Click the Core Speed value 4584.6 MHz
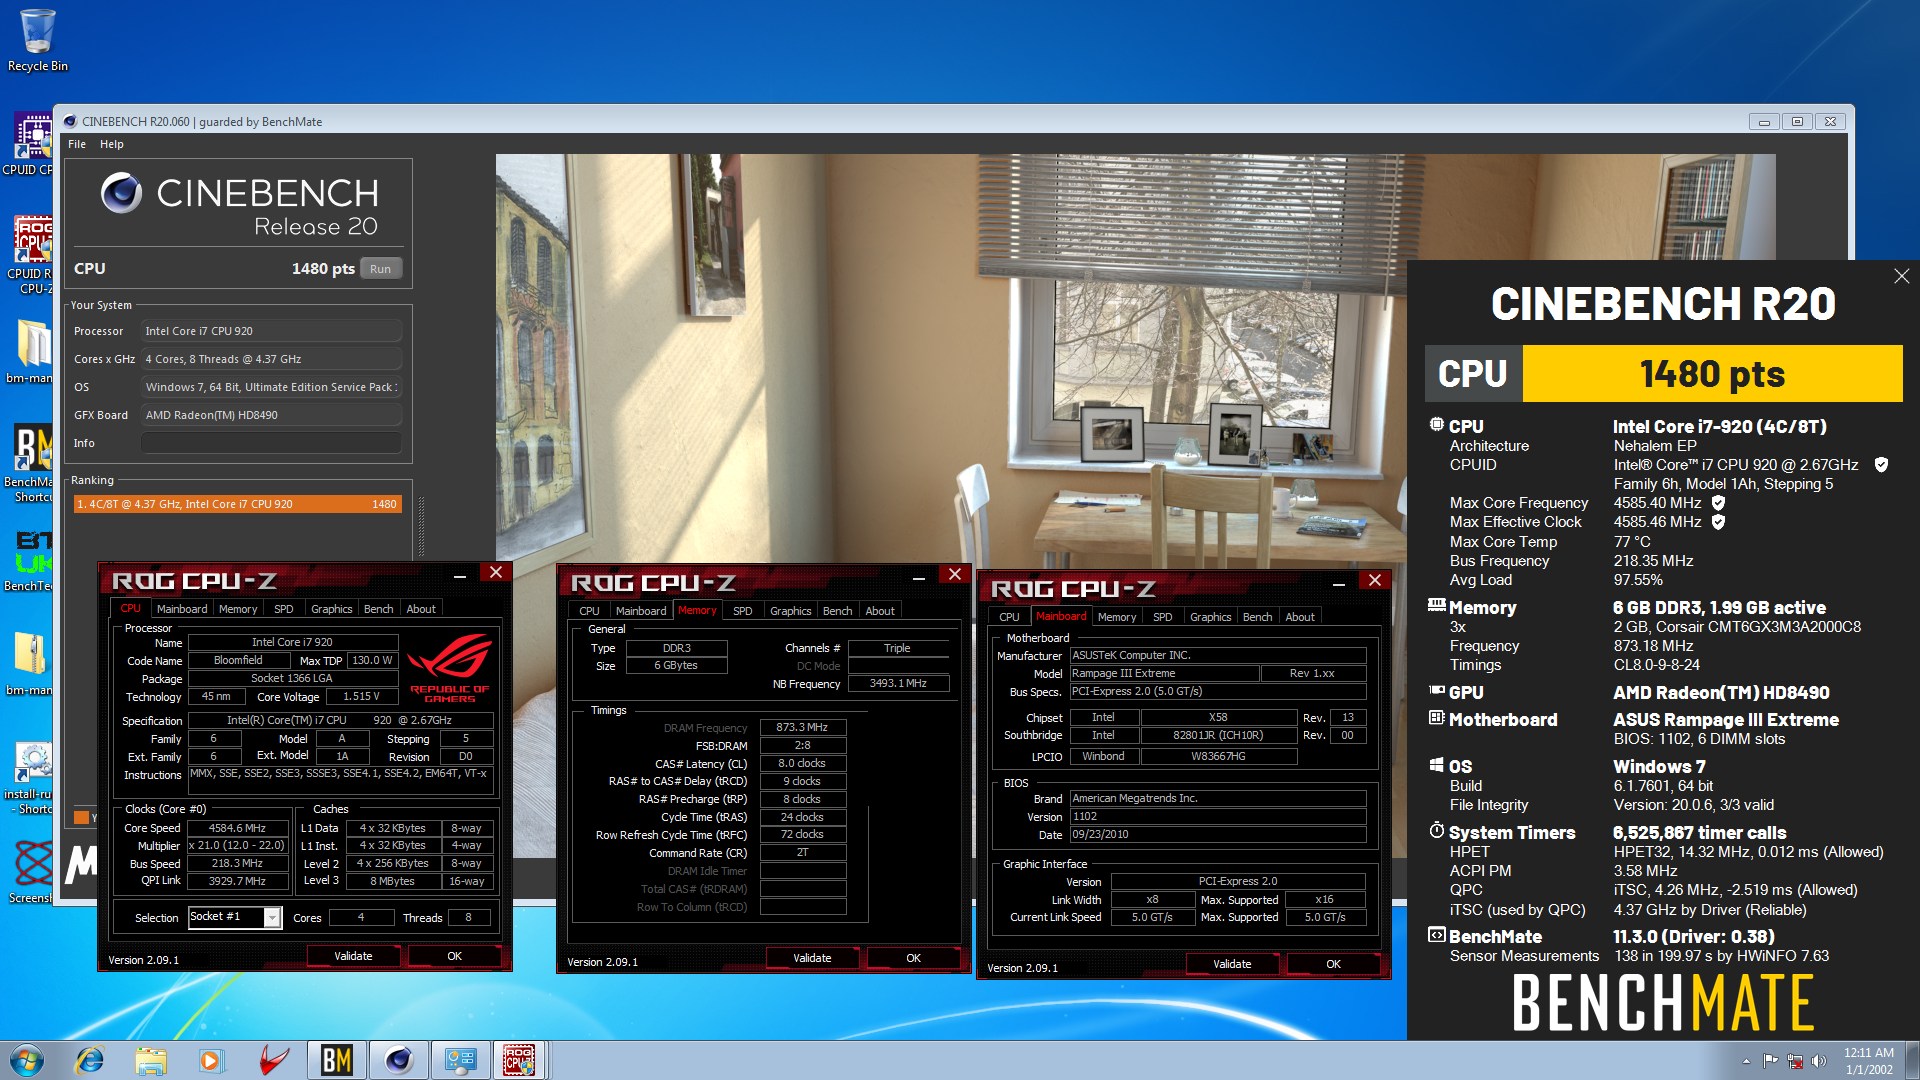This screenshot has height=1080, width=1920. coord(238,828)
